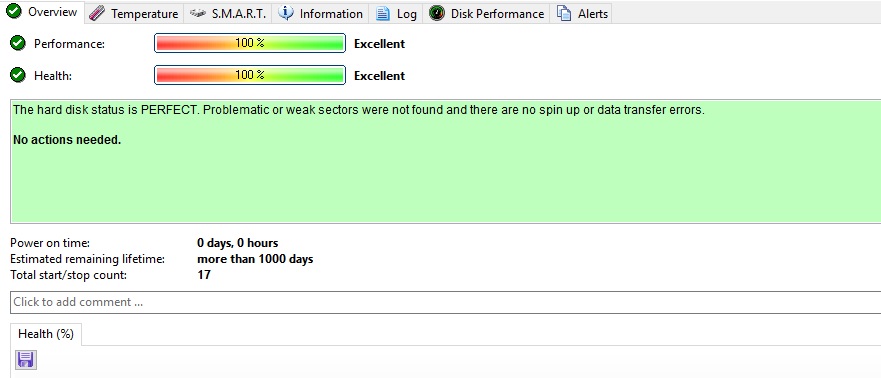Click the Performance 100 % progress bar

(x=249, y=43)
